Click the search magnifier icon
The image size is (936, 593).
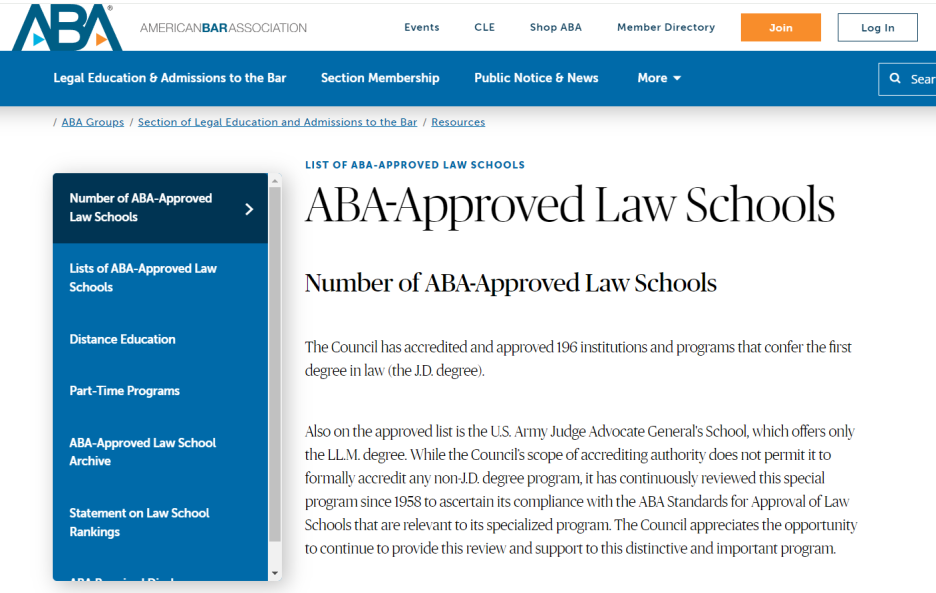coord(895,78)
